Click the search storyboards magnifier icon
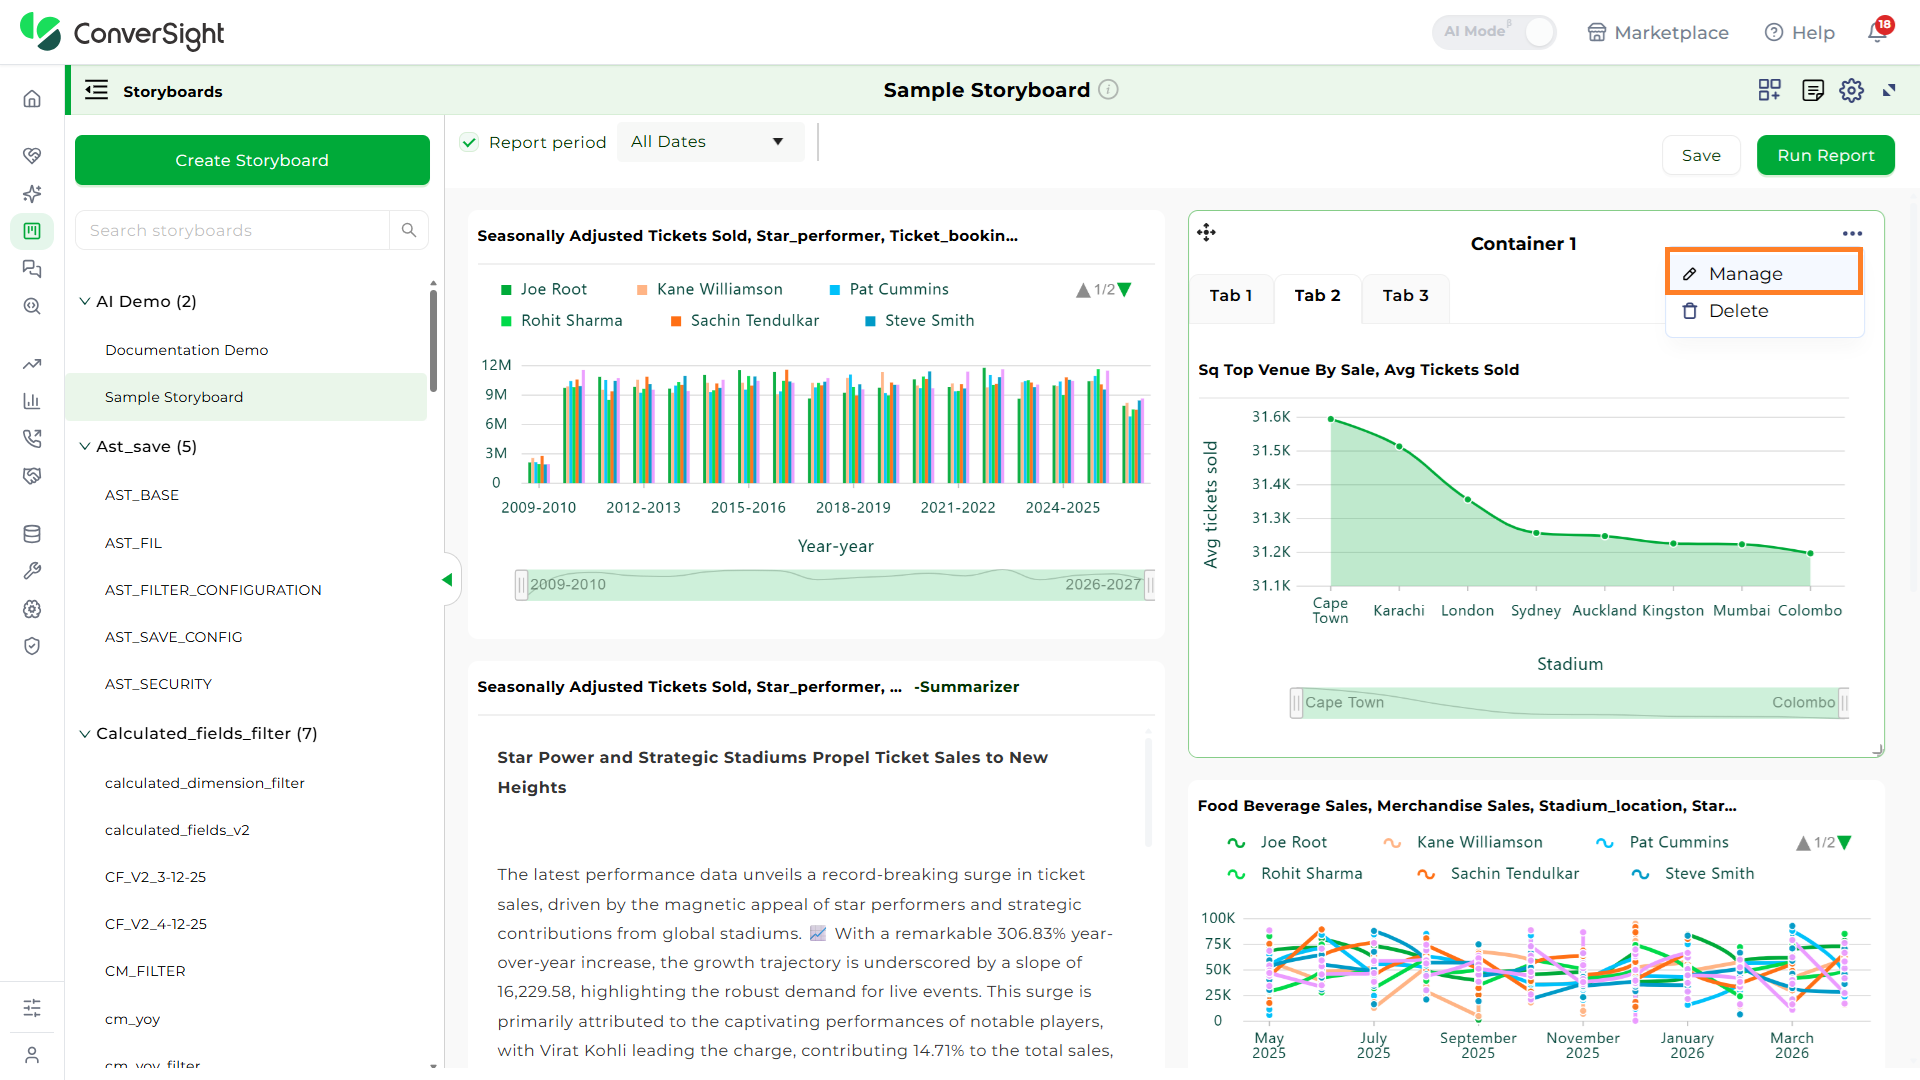The width and height of the screenshot is (1920, 1080). tap(409, 230)
